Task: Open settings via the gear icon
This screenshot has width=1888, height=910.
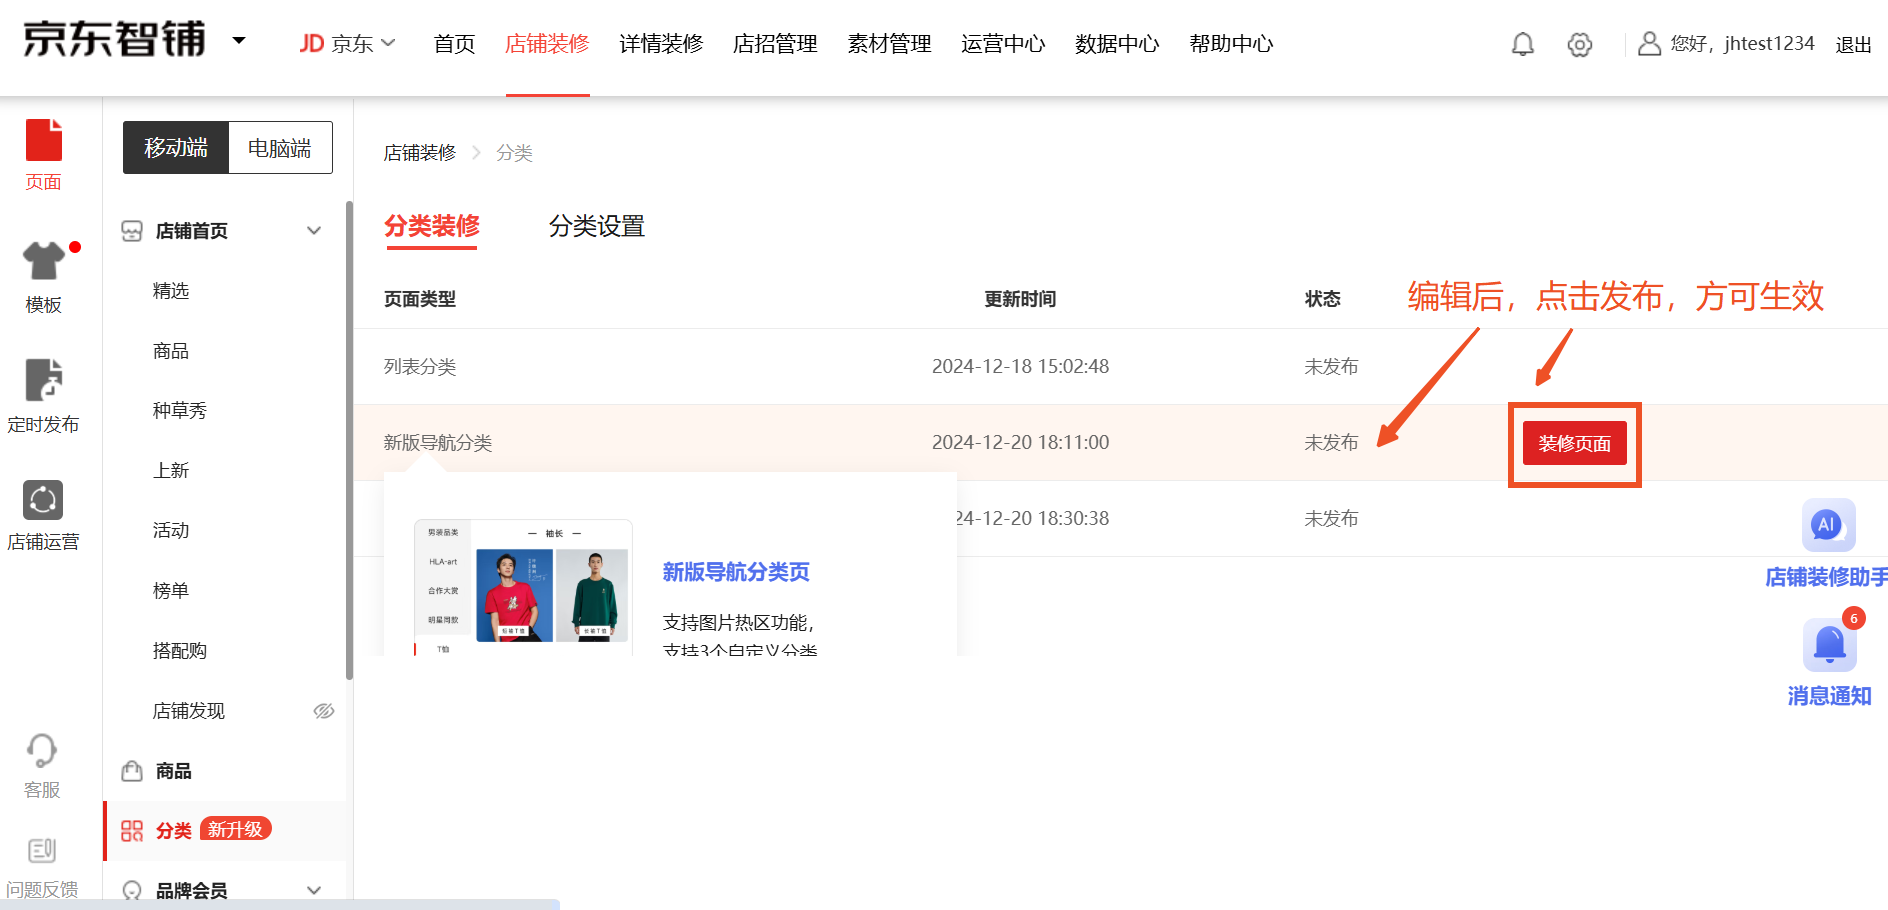Action: 1579,44
